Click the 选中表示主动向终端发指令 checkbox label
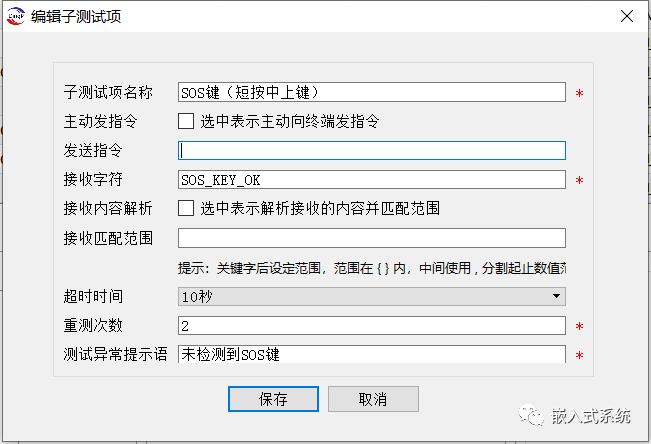Image resolution: width=651 pixels, height=444 pixels. [289, 121]
